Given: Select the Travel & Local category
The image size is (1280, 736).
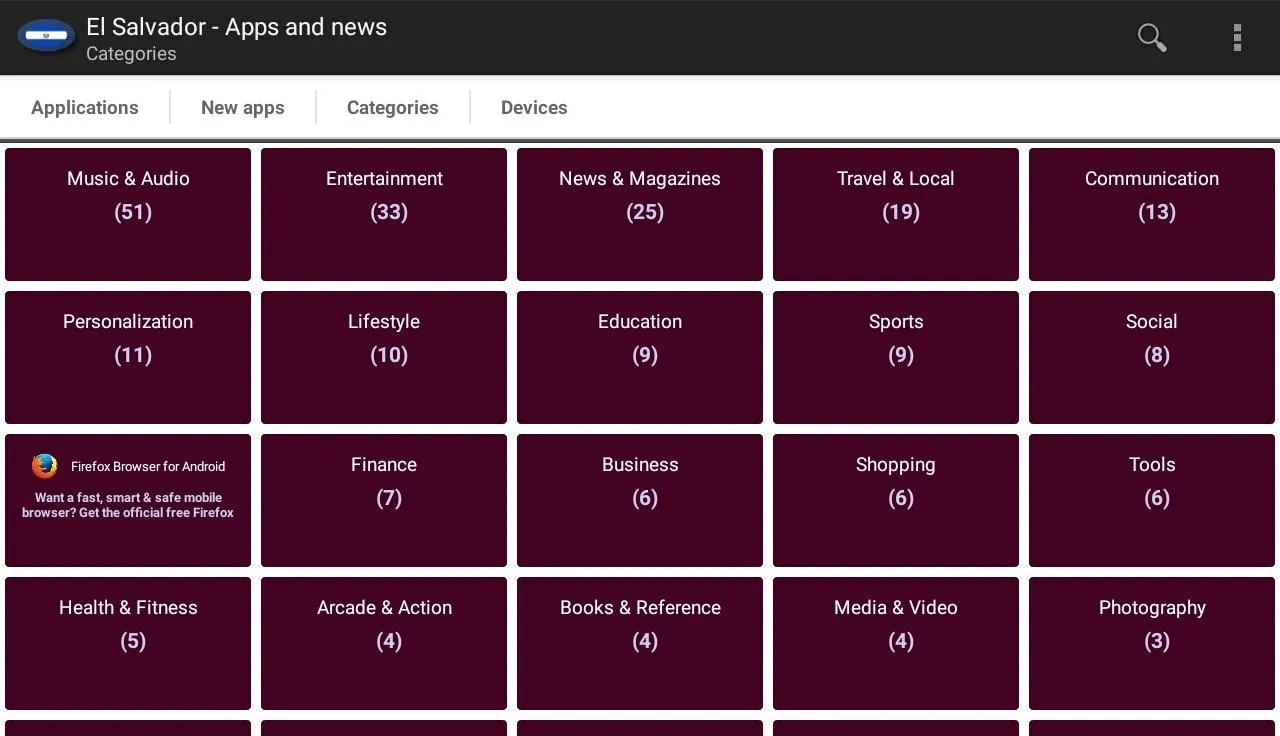Looking at the screenshot, I should [x=896, y=215].
